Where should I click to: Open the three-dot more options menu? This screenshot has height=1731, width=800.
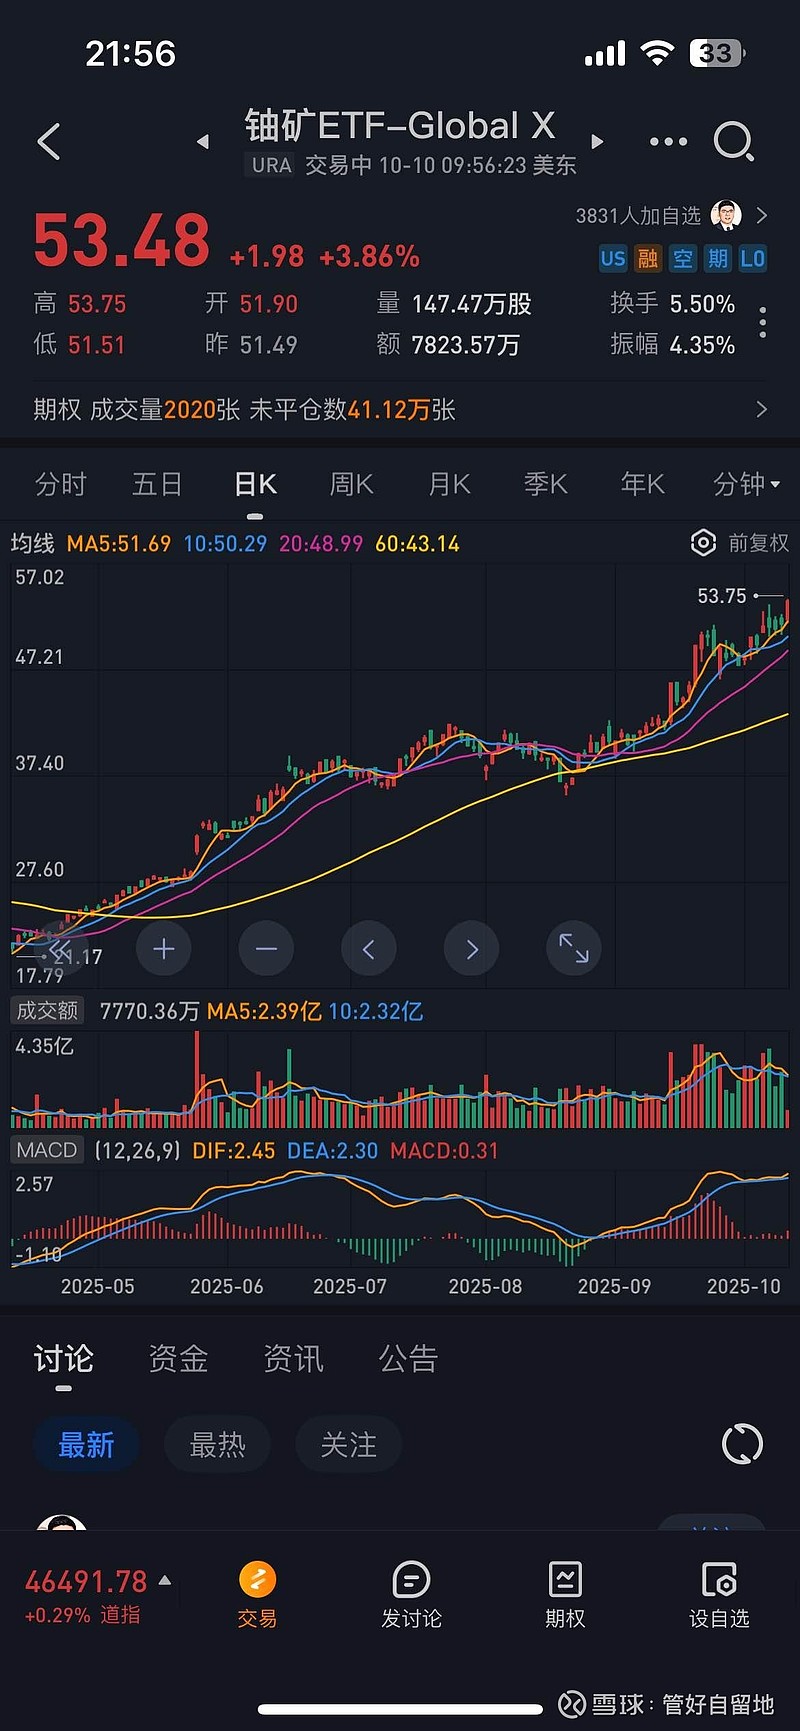[668, 142]
